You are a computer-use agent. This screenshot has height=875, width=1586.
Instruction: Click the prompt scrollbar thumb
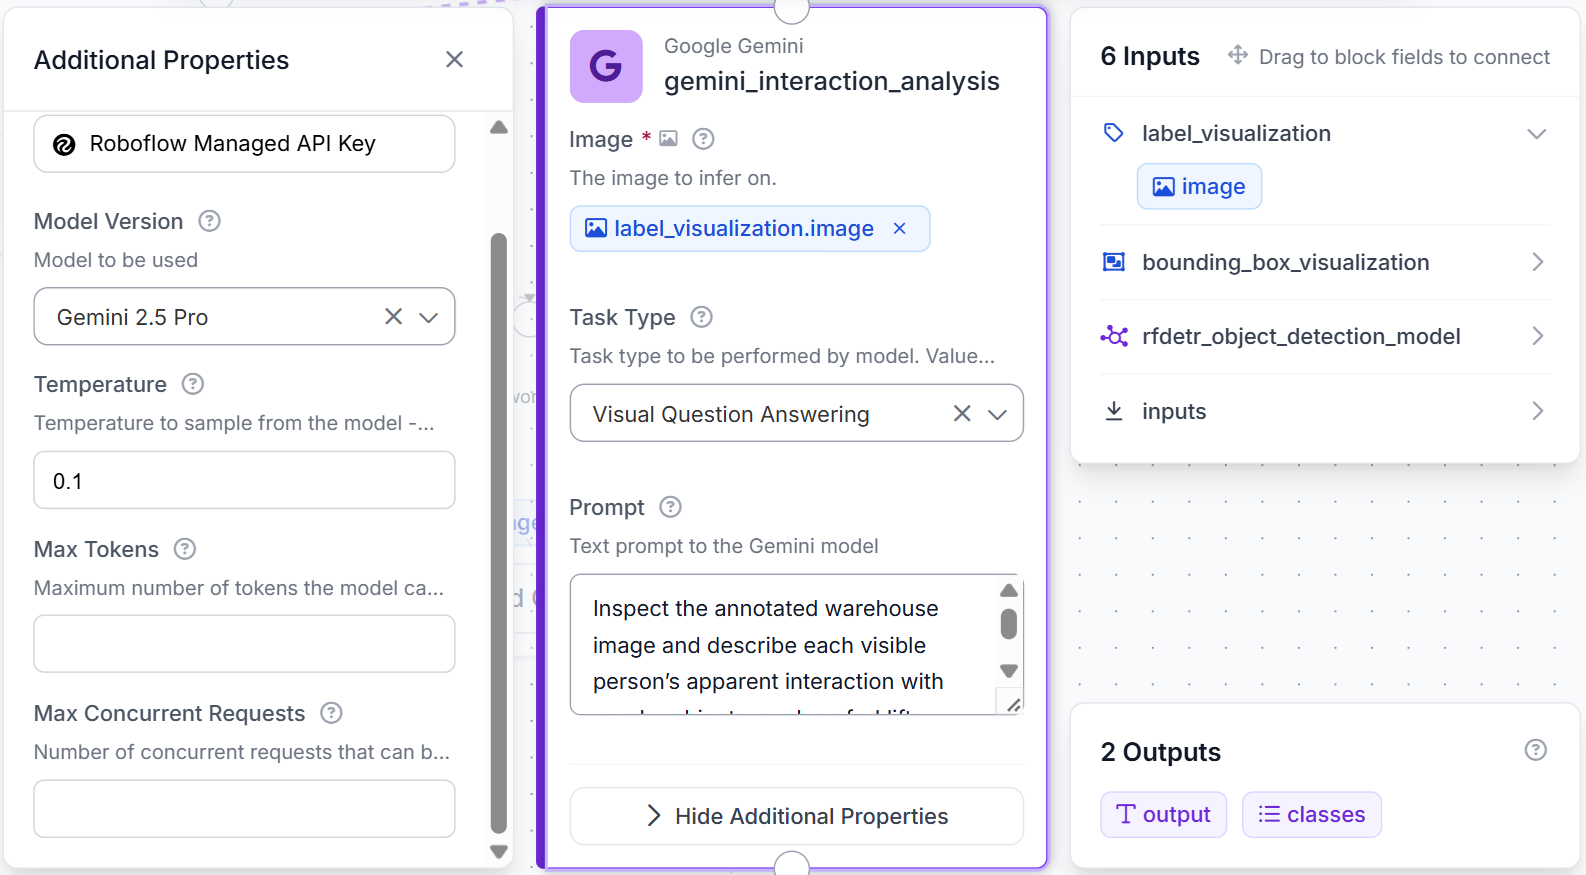(1009, 624)
